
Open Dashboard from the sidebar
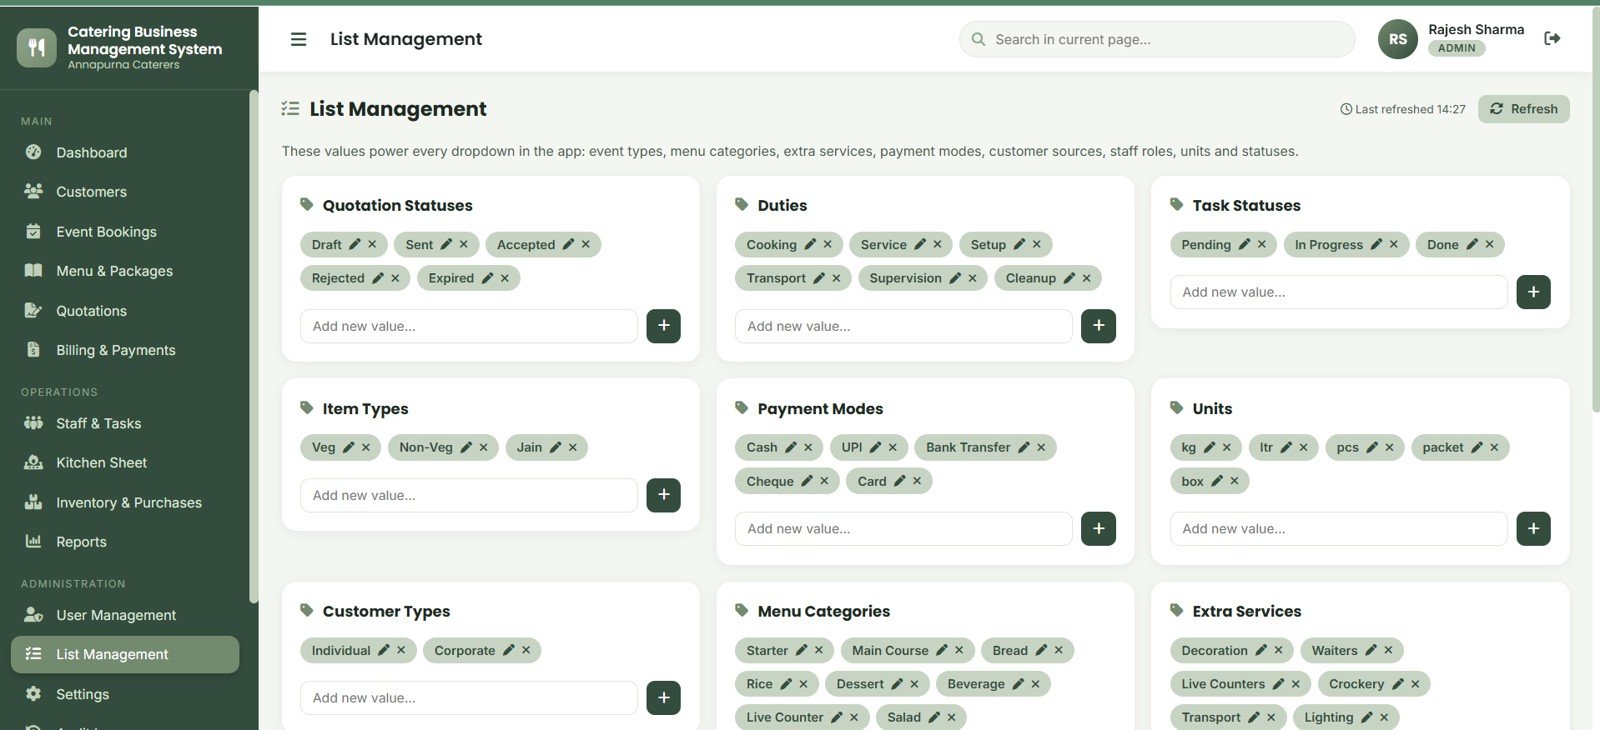pyautogui.click(x=125, y=153)
